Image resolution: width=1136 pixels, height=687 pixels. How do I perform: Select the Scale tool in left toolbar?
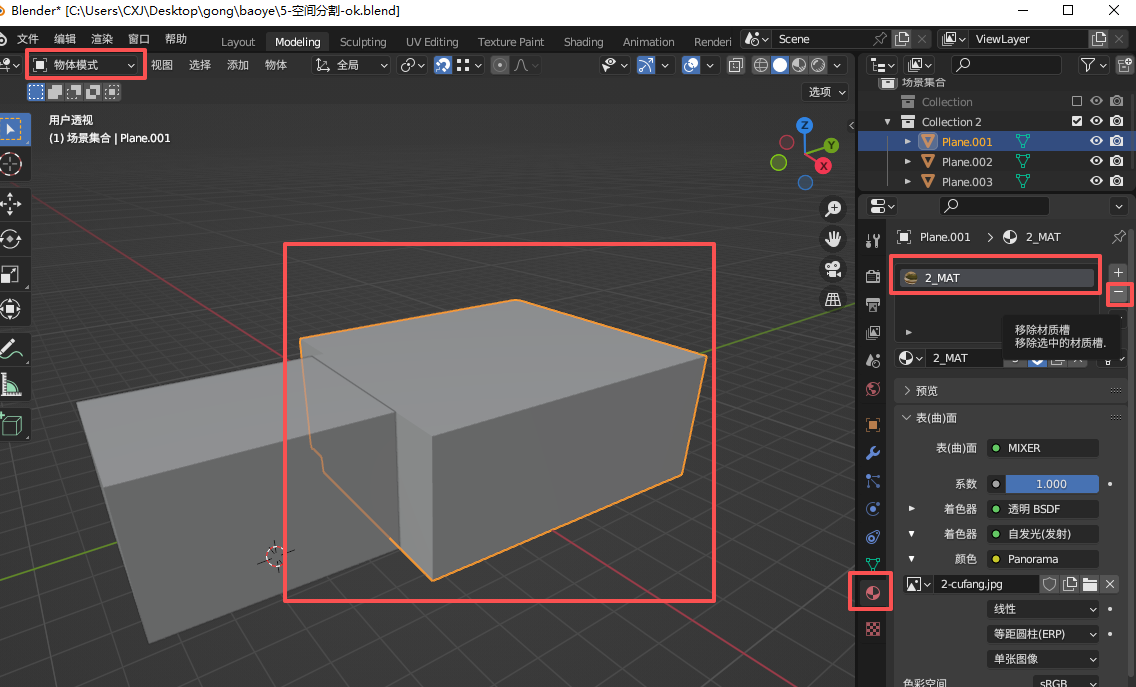pyautogui.click(x=11, y=274)
